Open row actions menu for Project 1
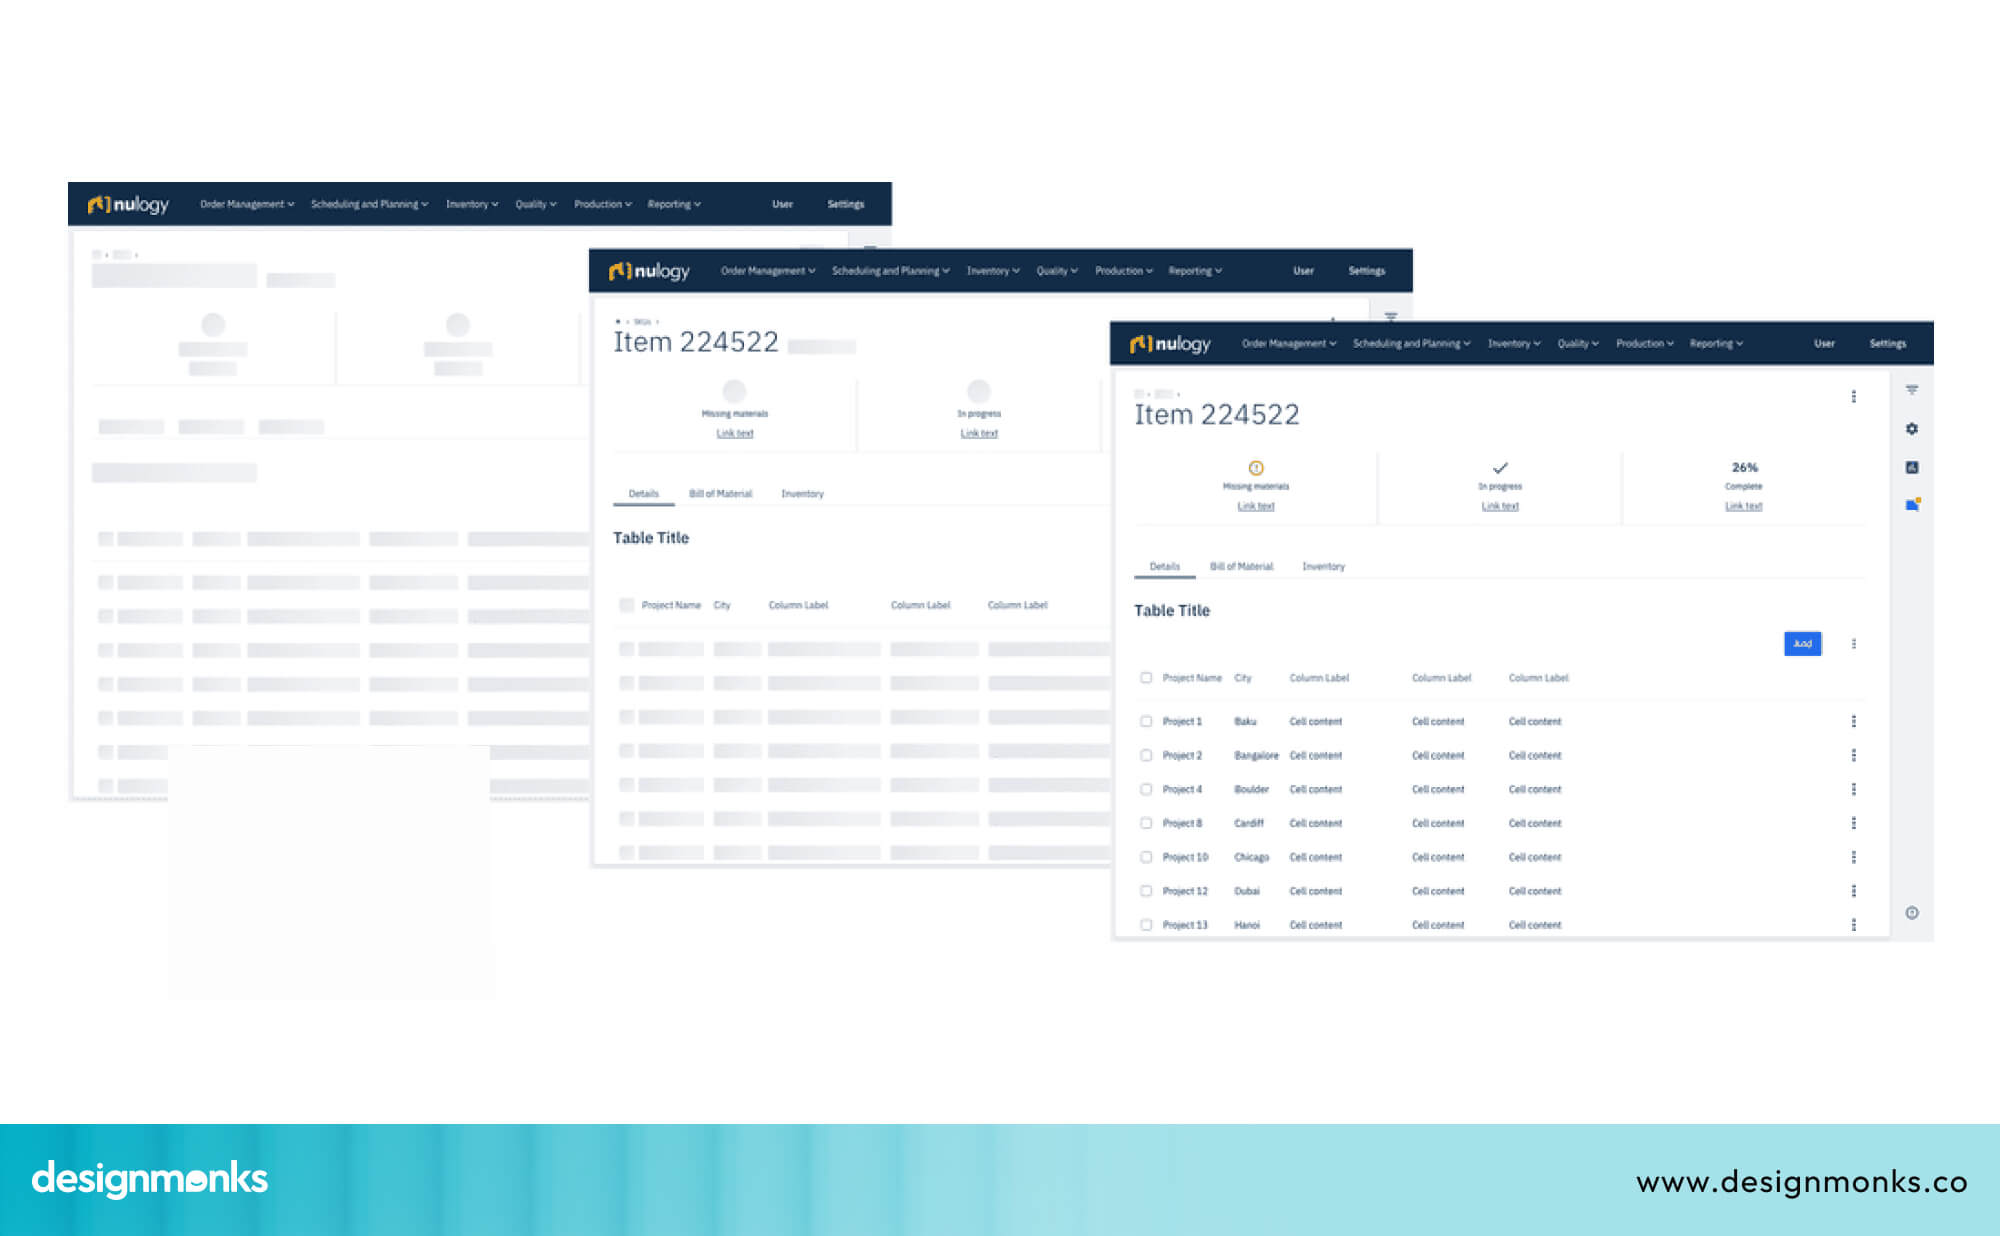This screenshot has width=2000, height=1236. [1854, 721]
